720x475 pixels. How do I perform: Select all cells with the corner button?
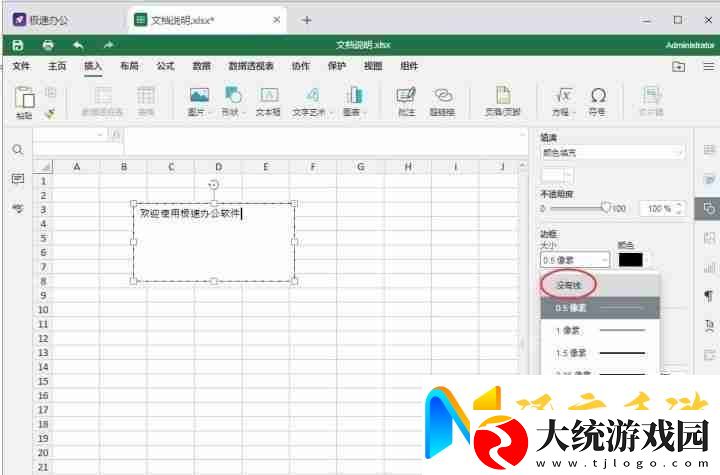[43, 166]
